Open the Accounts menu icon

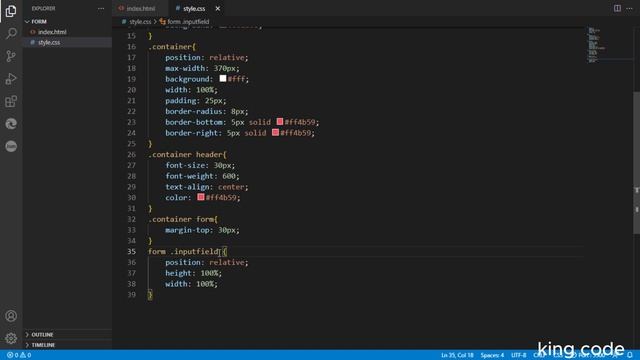11,316
